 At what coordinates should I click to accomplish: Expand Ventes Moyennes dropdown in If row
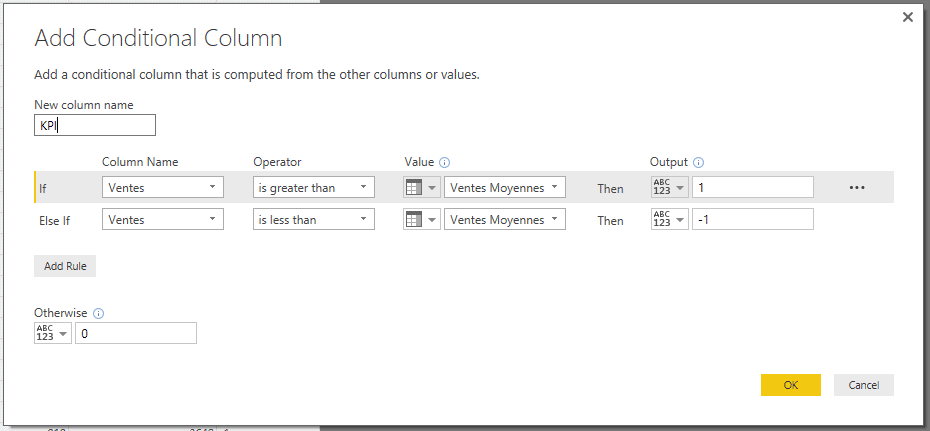click(505, 187)
